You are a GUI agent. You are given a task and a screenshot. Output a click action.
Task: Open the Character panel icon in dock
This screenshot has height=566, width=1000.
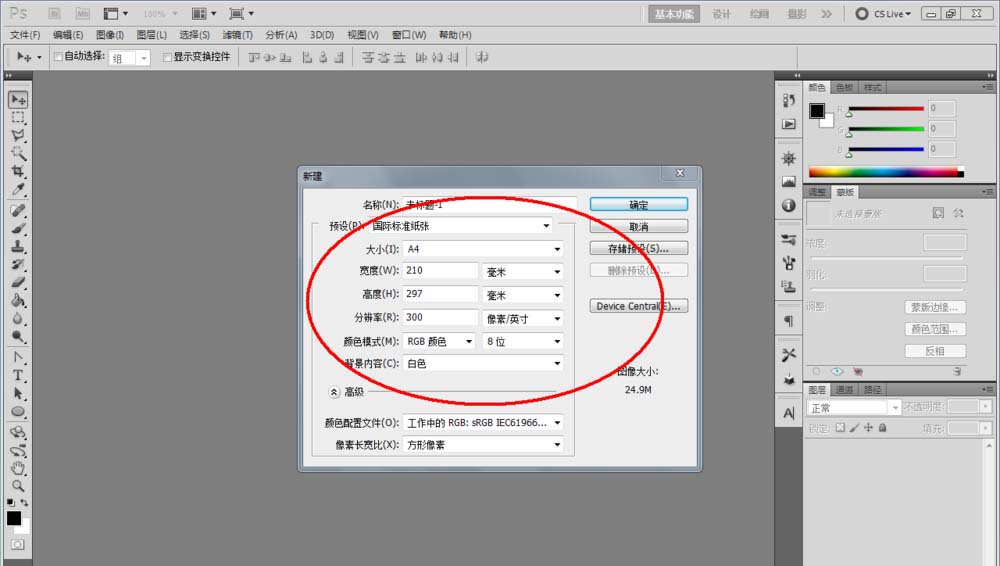coord(789,413)
